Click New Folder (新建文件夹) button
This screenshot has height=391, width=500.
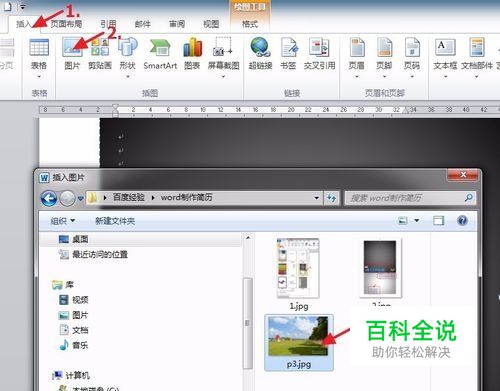click(115, 221)
